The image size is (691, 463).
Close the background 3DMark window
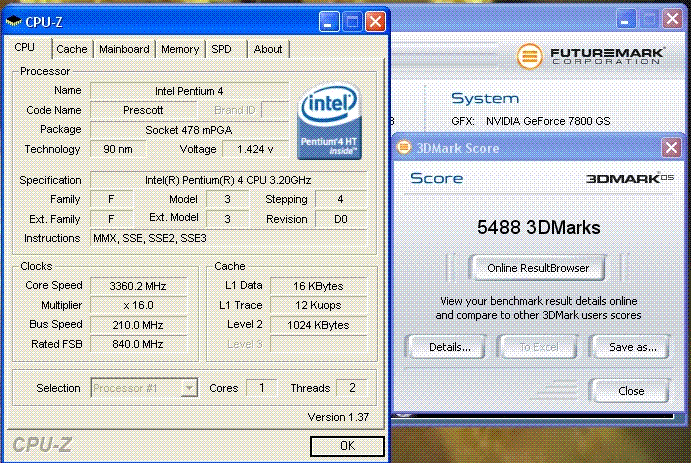coord(672,19)
